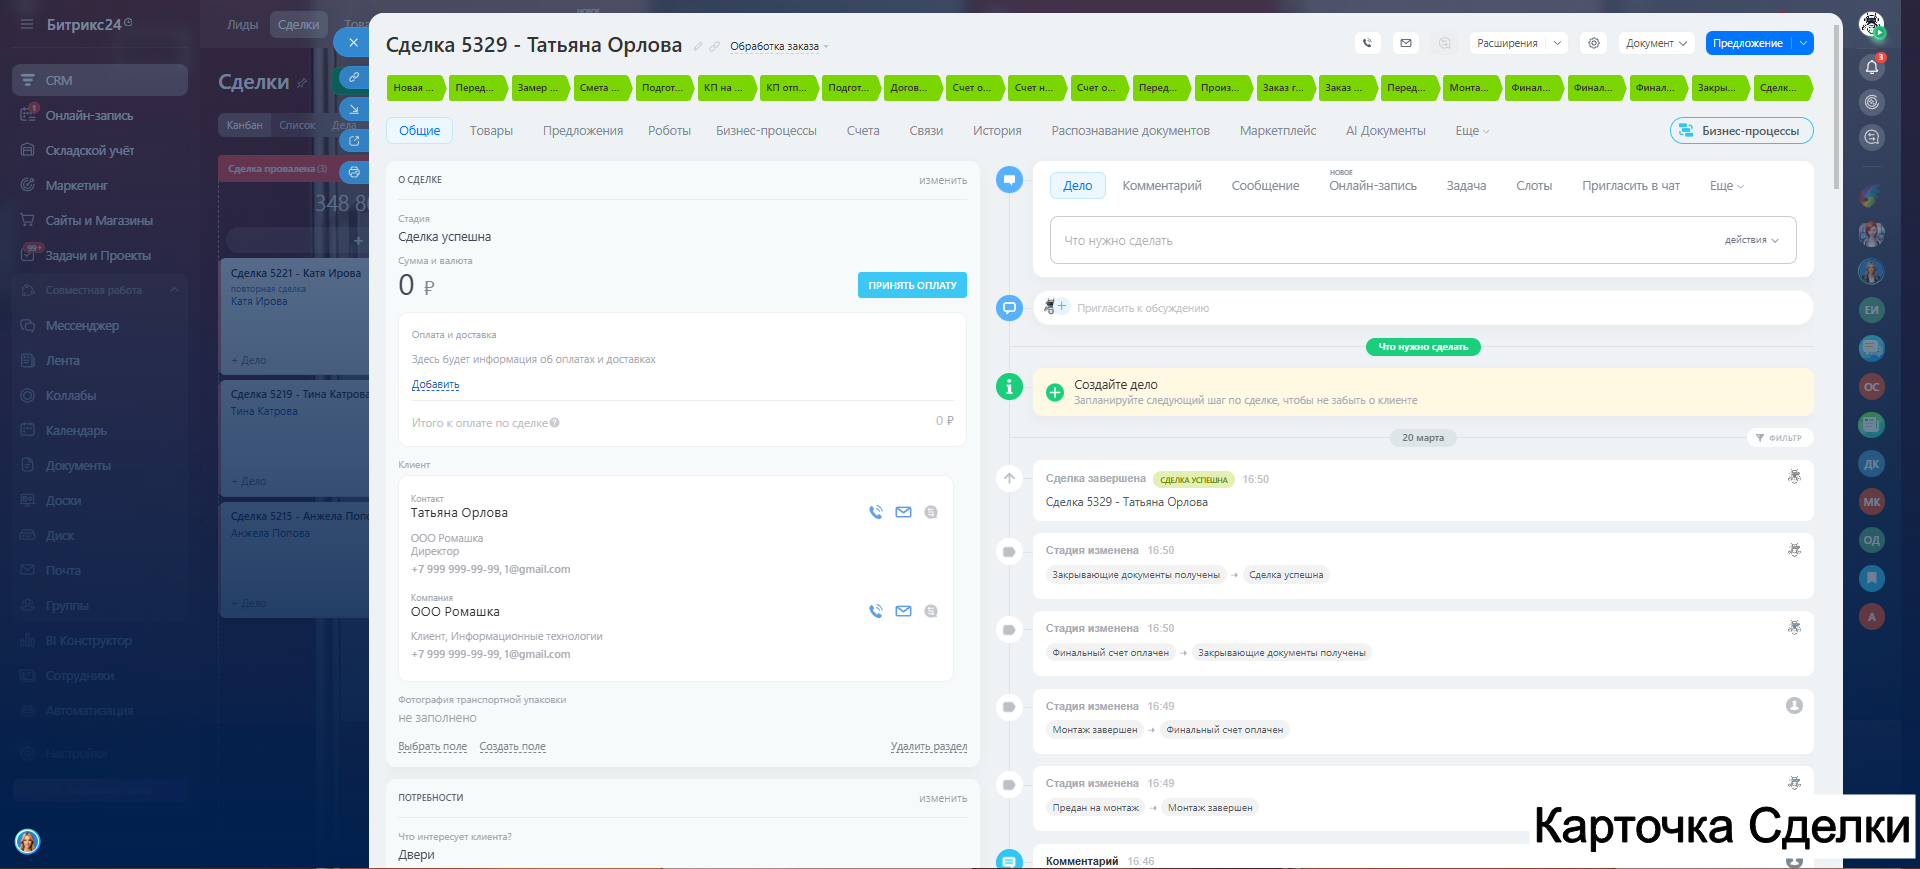Switch to the Товары tab
This screenshot has height=869, width=1920.
pyautogui.click(x=491, y=131)
